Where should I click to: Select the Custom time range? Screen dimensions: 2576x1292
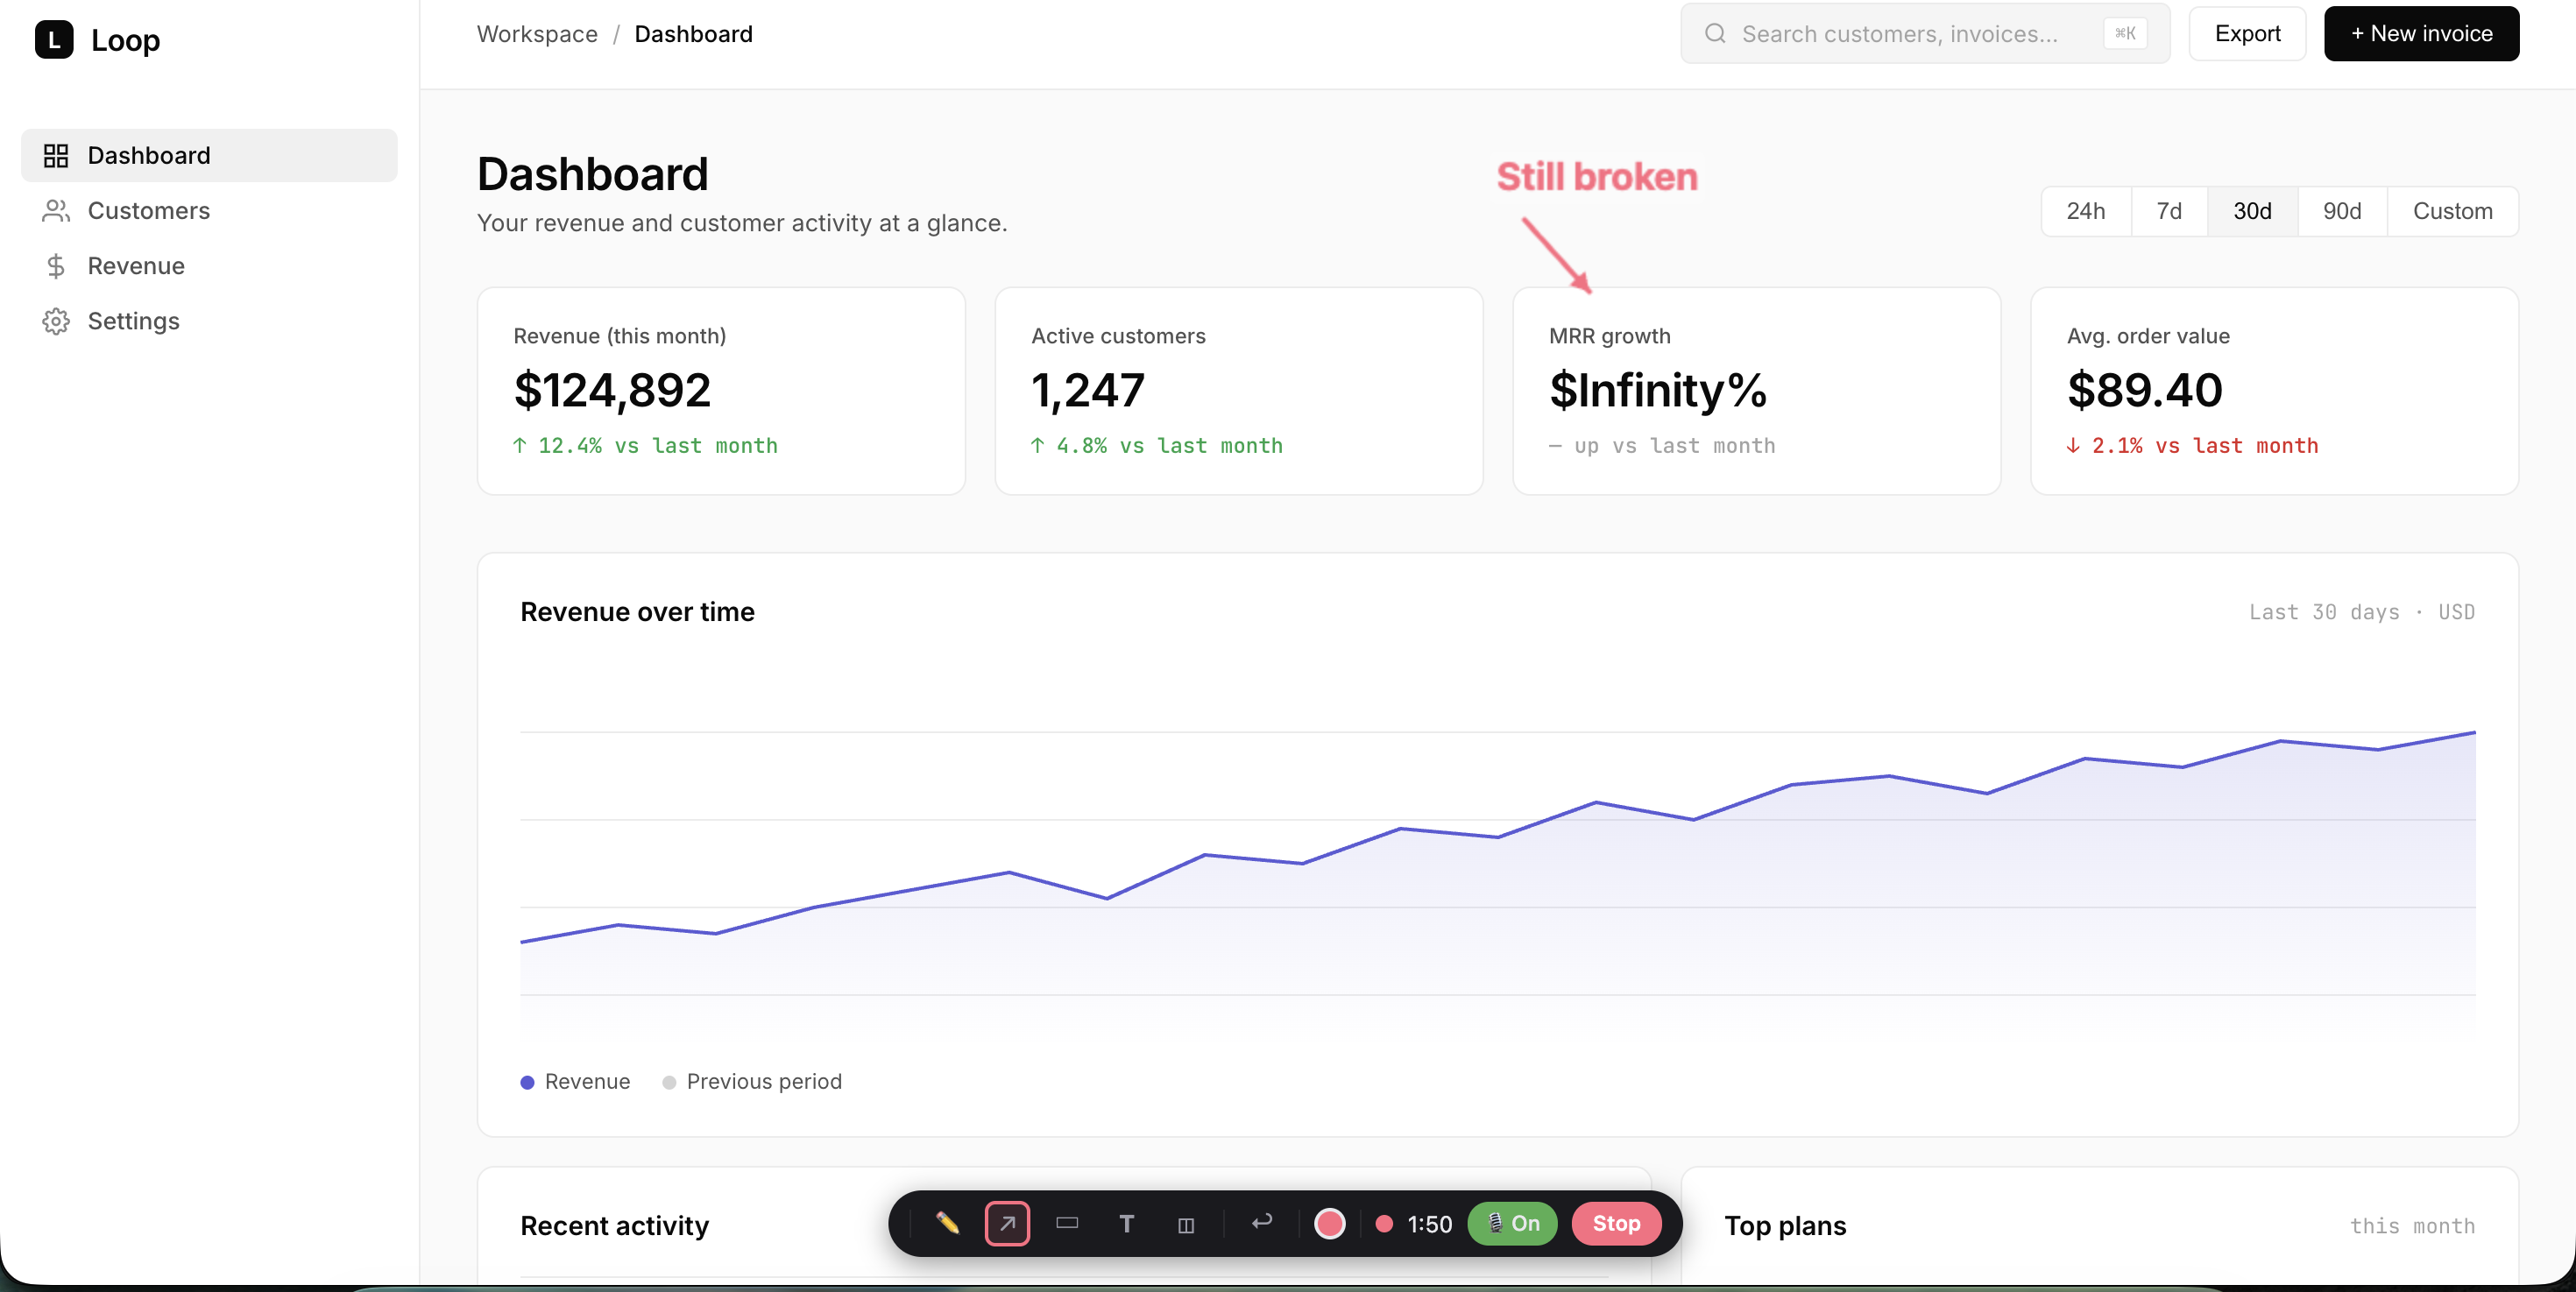(x=2452, y=211)
